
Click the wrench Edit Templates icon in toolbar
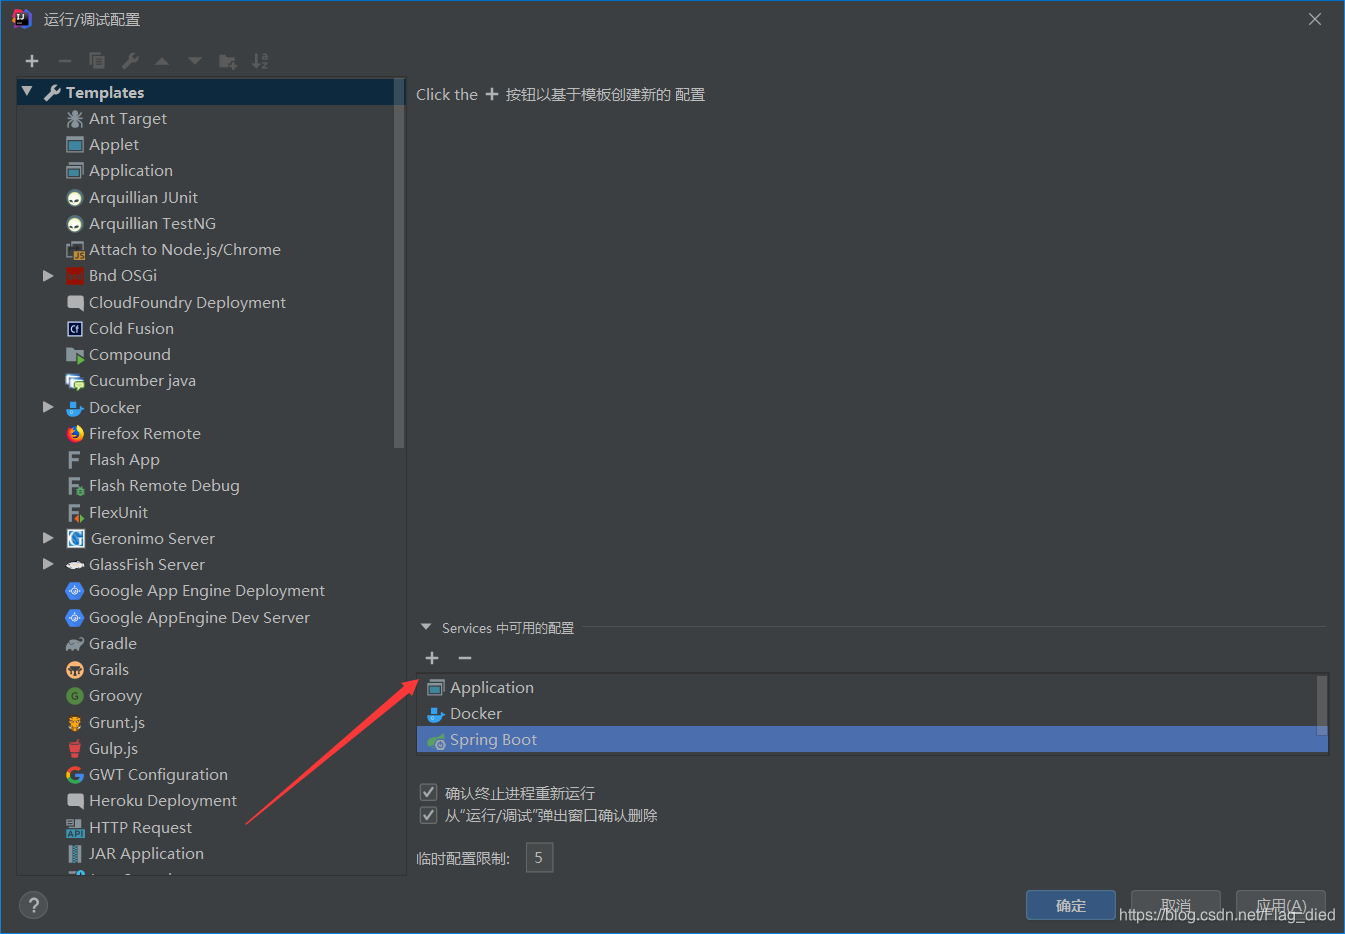click(x=130, y=61)
